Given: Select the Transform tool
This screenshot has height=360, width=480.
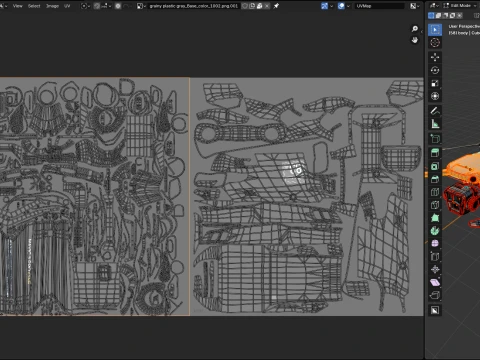Looking at the screenshot, I should 435,96.
